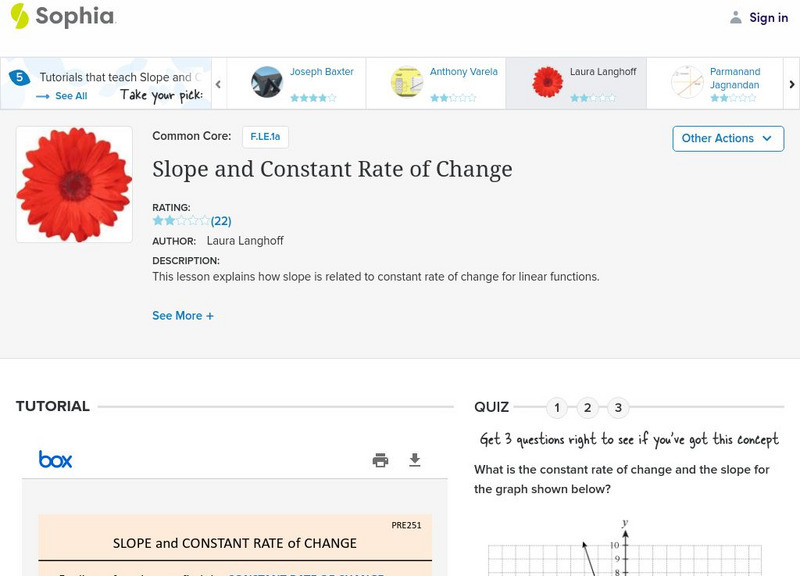The height and width of the screenshot is (576, 800).
Task: Click the Sign in user icon
Action: pyautogui.click(x=736, y=17)
